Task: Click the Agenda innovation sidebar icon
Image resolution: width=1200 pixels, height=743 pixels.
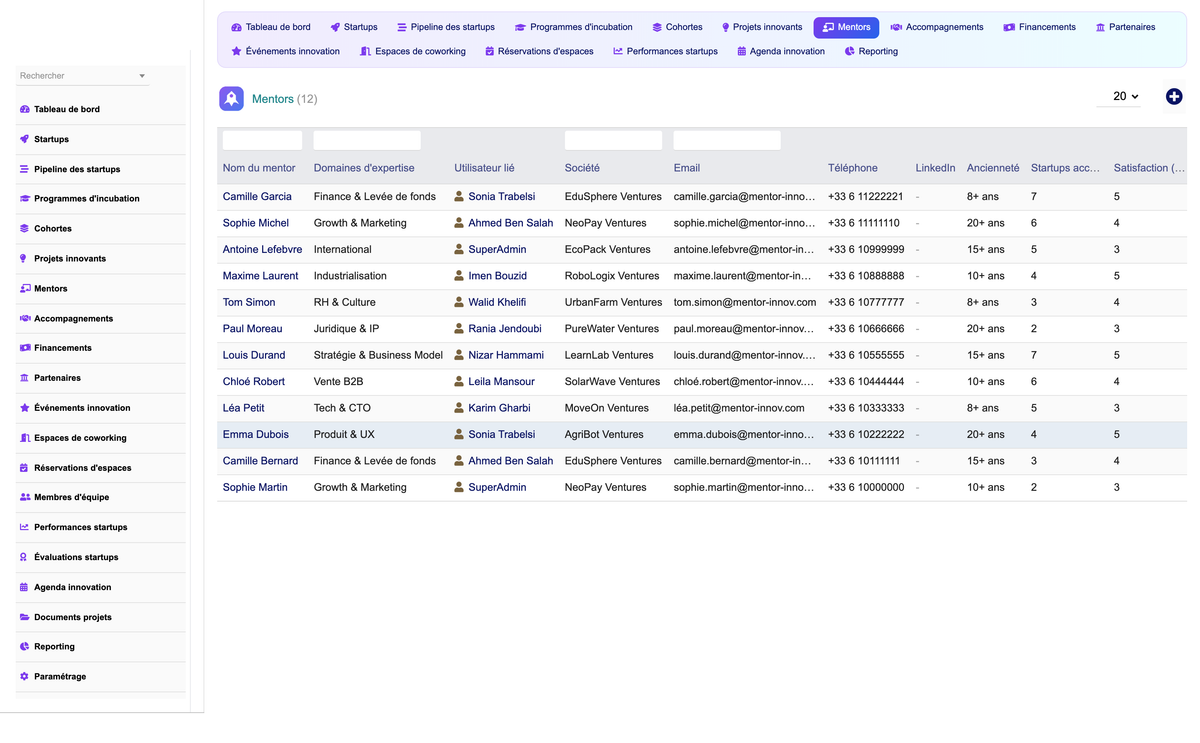Action: (25, 587)
